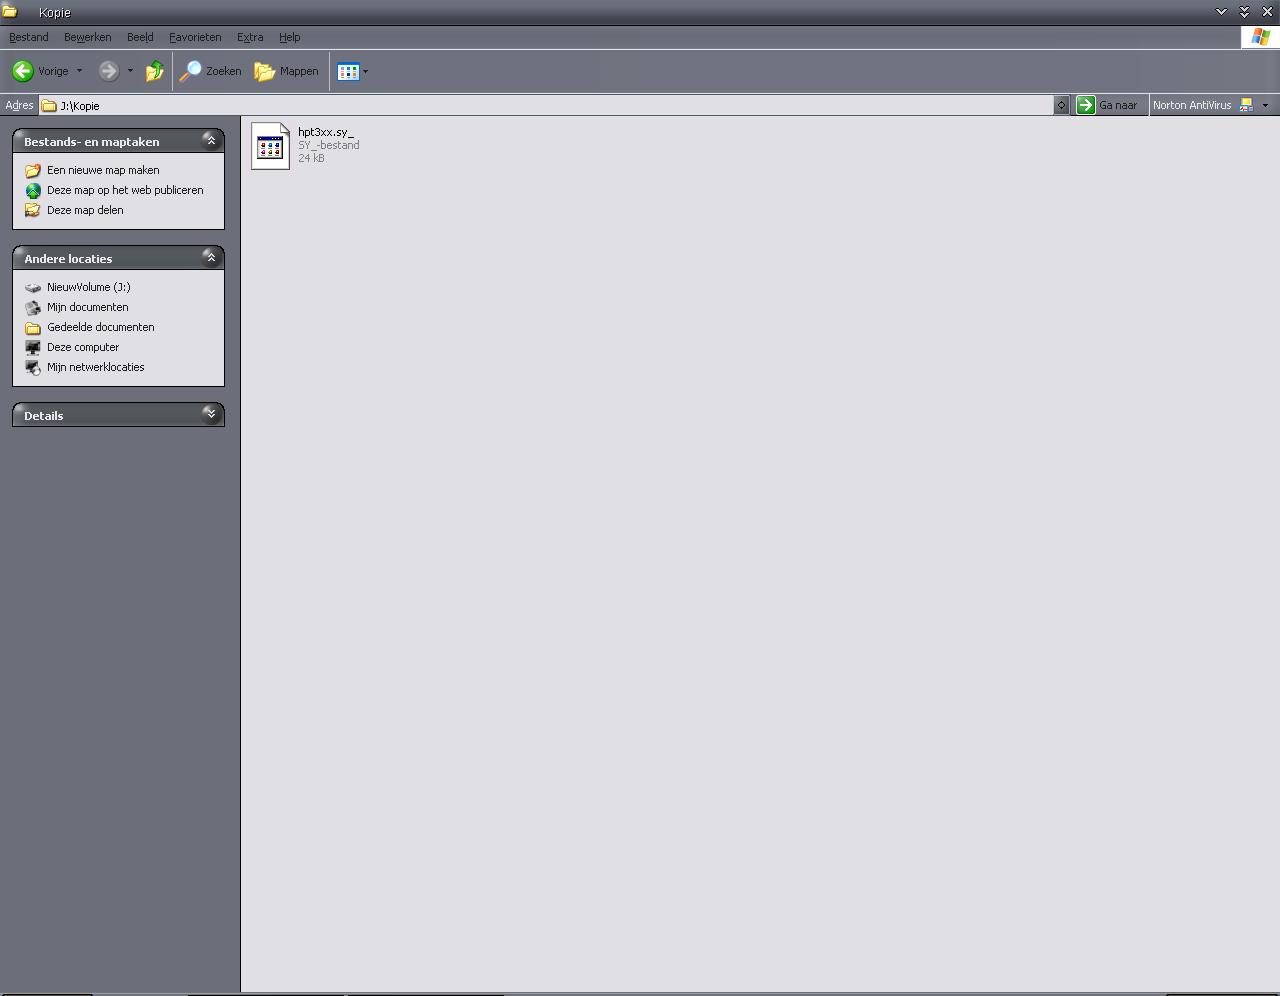1280x996 pixels.
Task: Open the Beeld menu
Action: (x=140, y=37)
